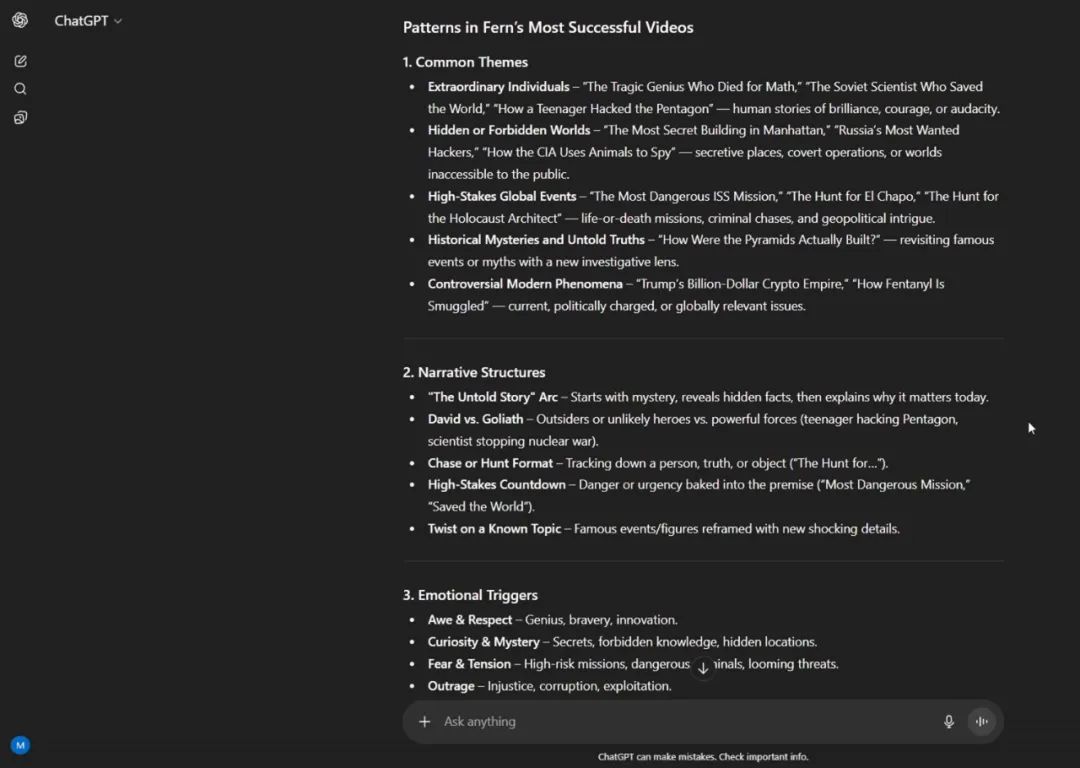Click the chevron next to ChatGPT title
The height and width of the screenshot is (768, 1080).
pyautogui.click(x=118, y=21)
